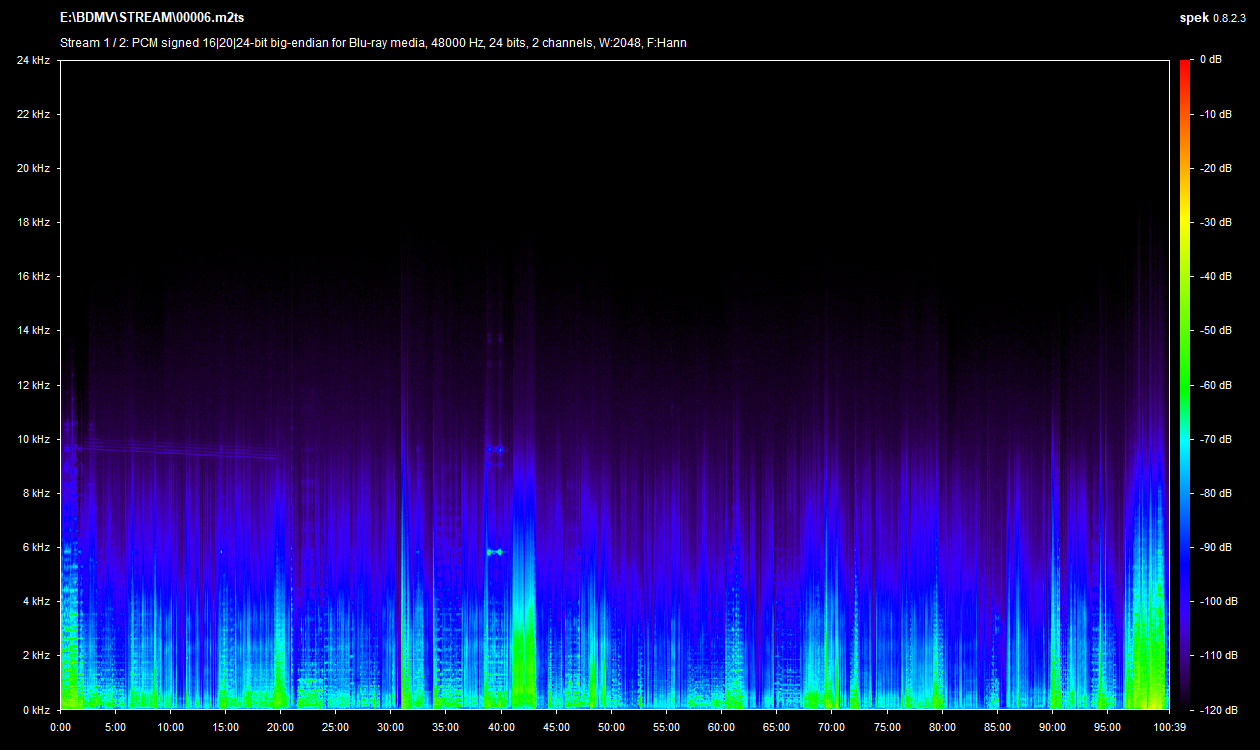Click the -120 dB scale label
This screenshot has width=1260, height=750.
pyautogui.click(x=1216, y=709)
